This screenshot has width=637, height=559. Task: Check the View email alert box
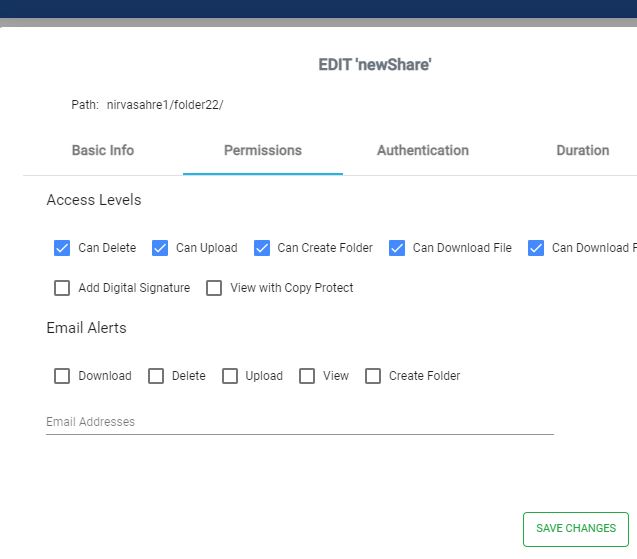pos(307,376)
